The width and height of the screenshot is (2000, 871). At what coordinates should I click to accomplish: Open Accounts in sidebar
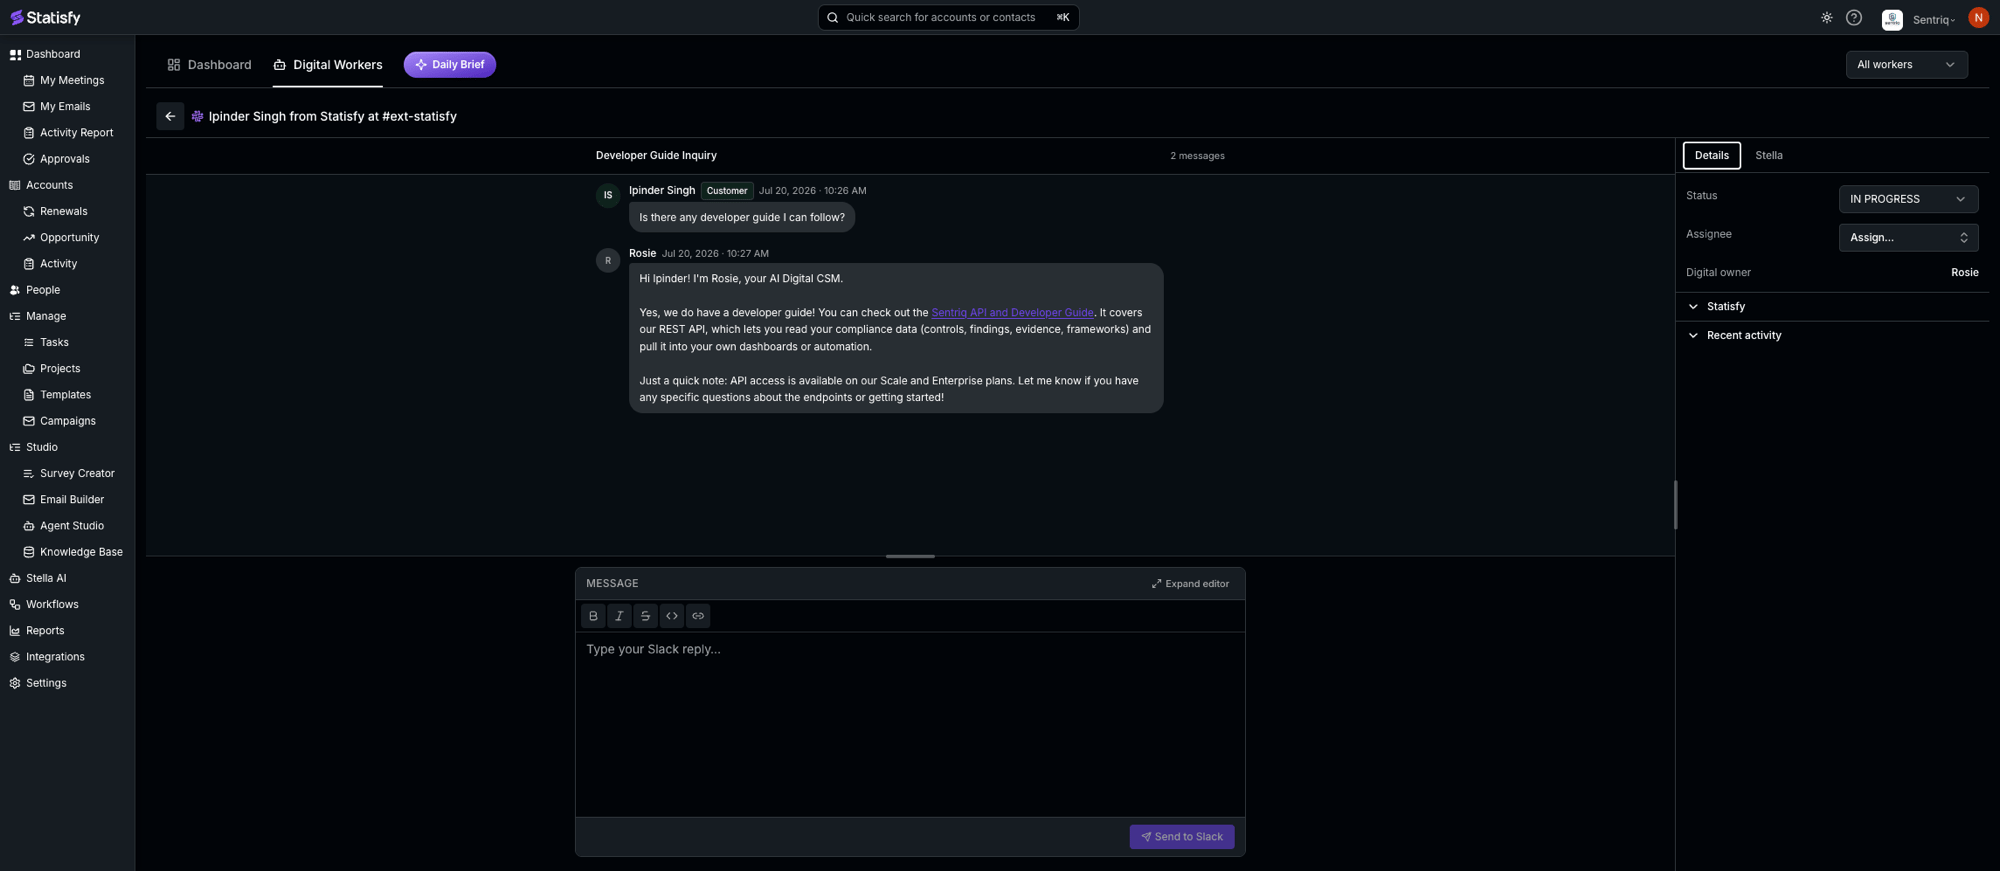[x=49, y=185]
